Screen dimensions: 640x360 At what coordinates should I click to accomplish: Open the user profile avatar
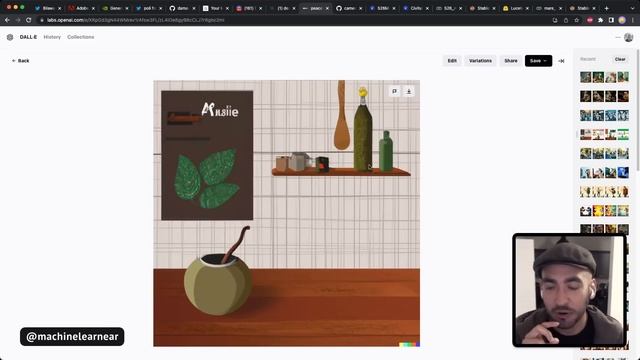coord(629,37)
